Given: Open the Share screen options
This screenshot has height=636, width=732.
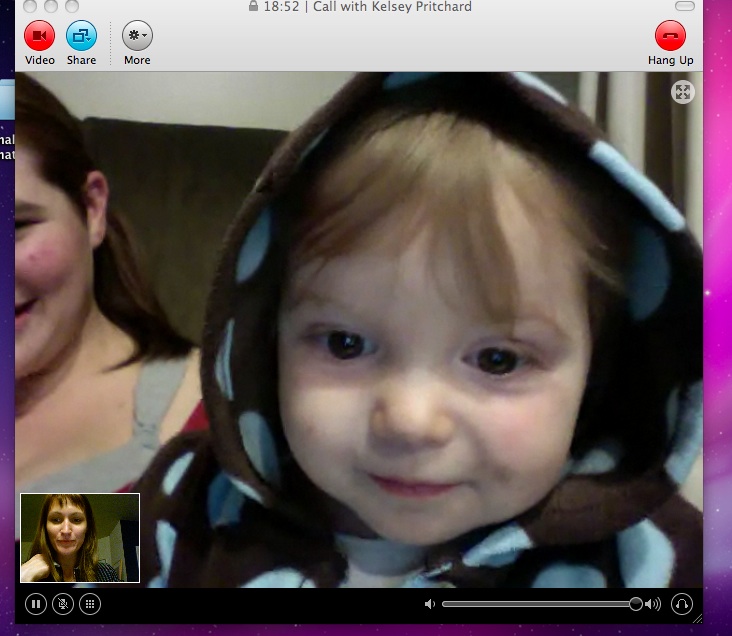Looking at the screenshot, I should (81, 35).
